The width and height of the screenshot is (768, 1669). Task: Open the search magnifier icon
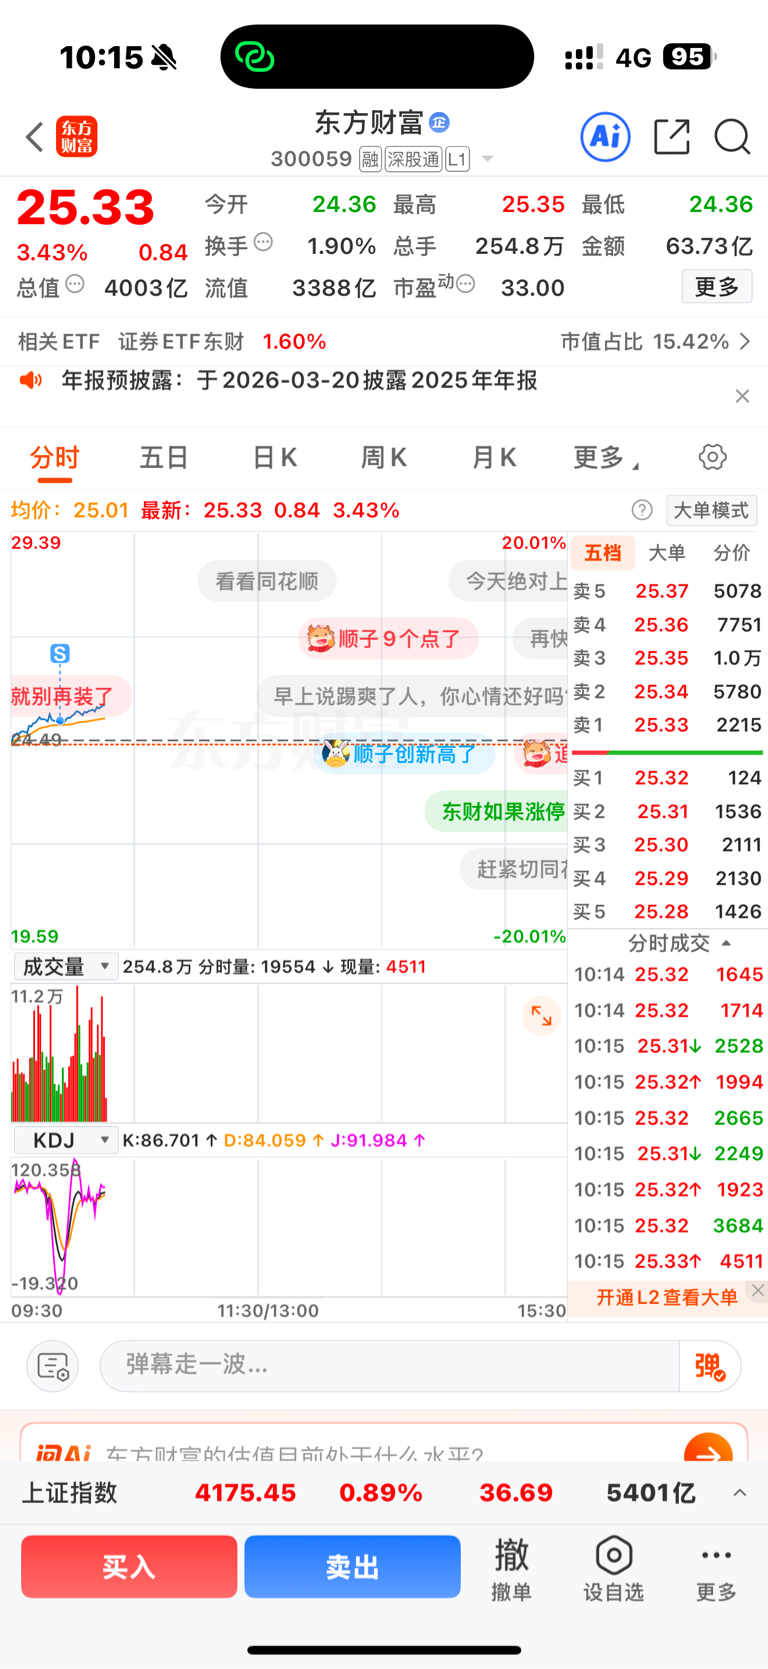click(x=732, y=137)
